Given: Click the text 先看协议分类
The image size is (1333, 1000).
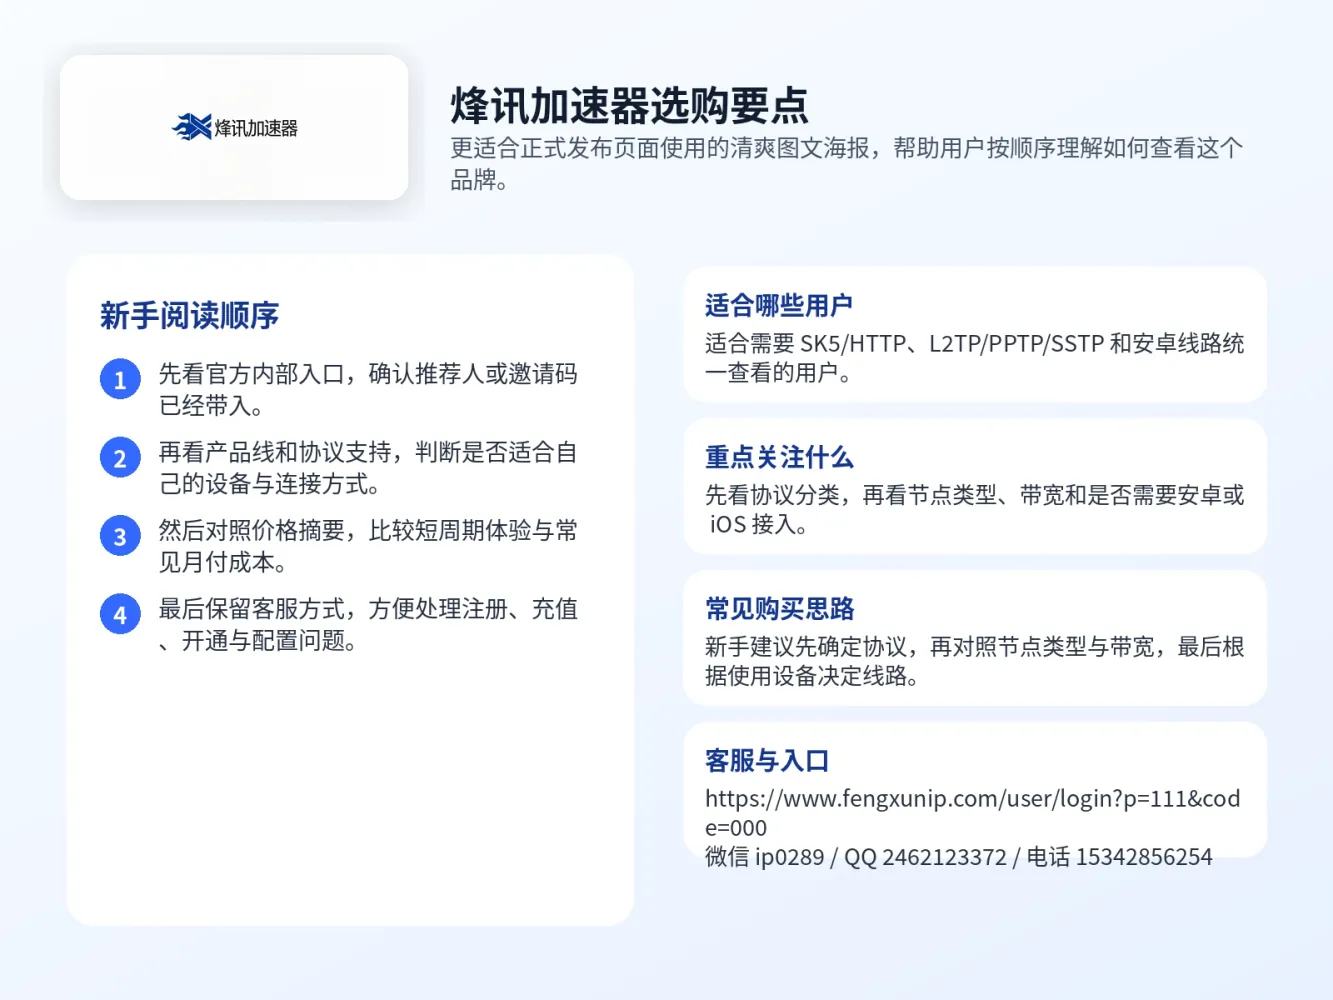Looking at the screenshot, I should [x=974, y=509].
